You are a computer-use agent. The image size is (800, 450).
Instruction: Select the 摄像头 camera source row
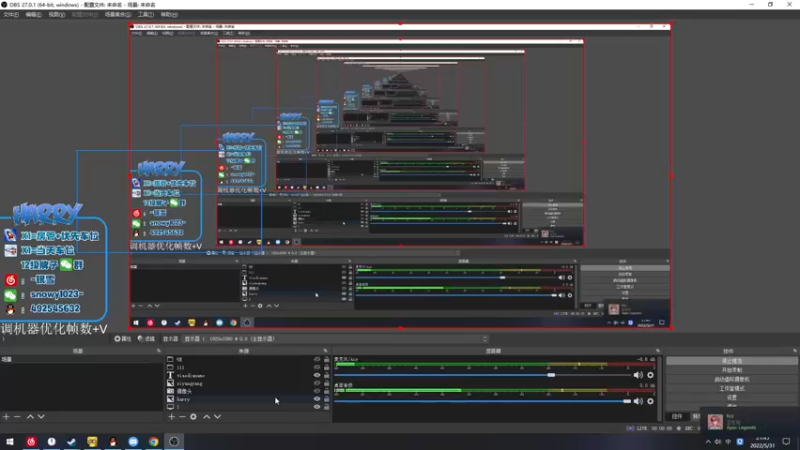click(x=247, y=391)
